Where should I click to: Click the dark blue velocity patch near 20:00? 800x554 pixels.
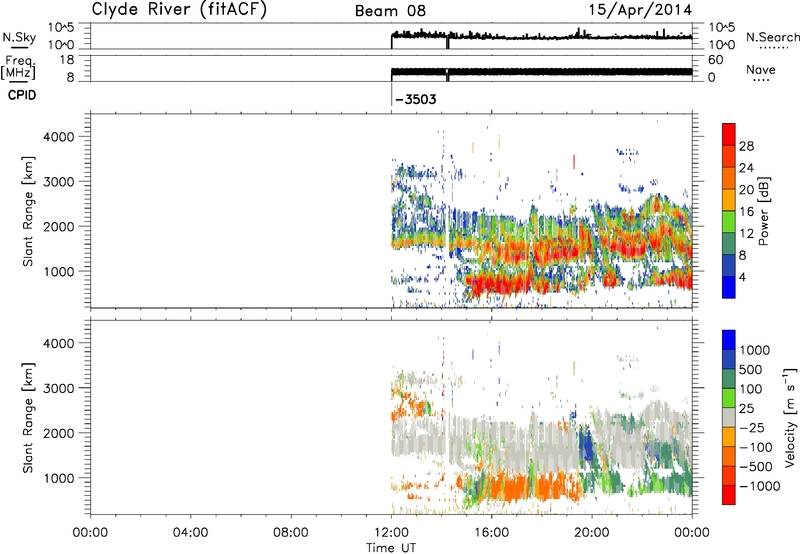tap(587, 444)
